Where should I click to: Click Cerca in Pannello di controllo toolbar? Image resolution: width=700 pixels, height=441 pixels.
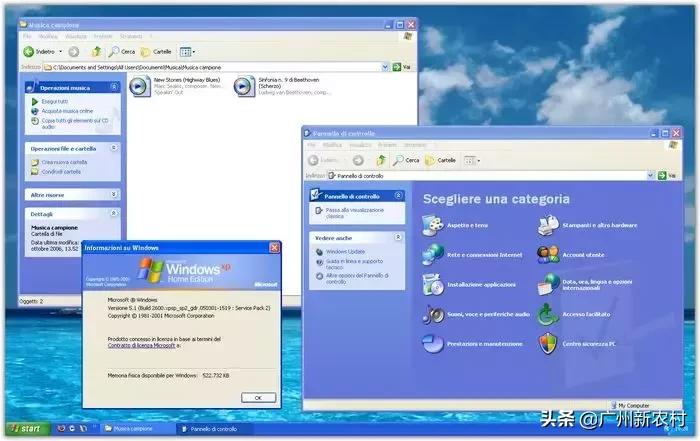(406, 160)
